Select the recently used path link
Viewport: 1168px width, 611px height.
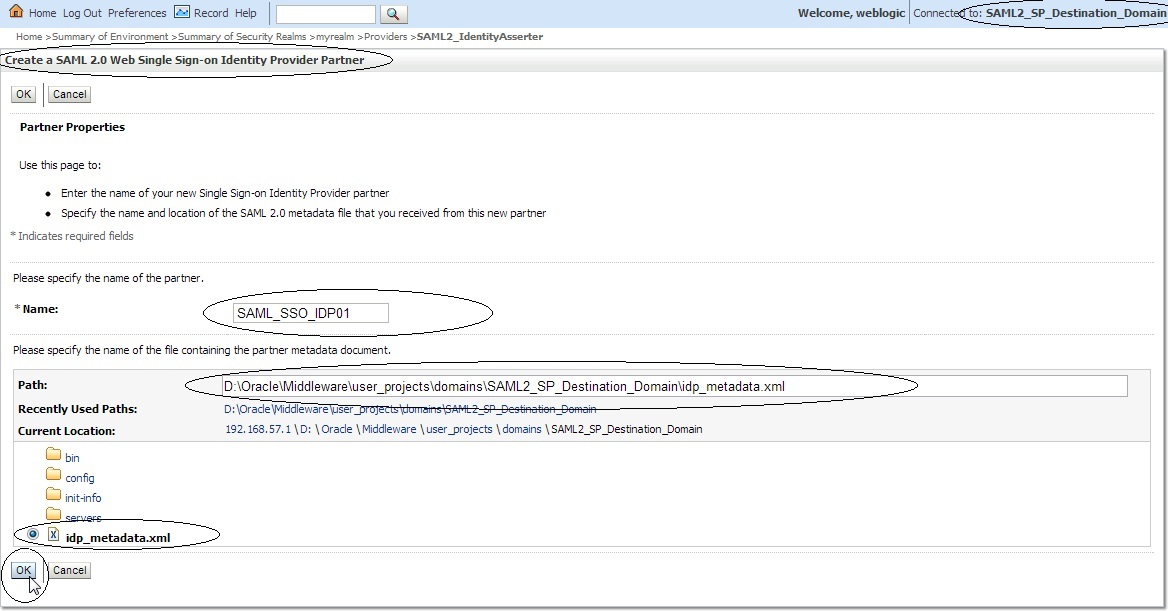410,409
